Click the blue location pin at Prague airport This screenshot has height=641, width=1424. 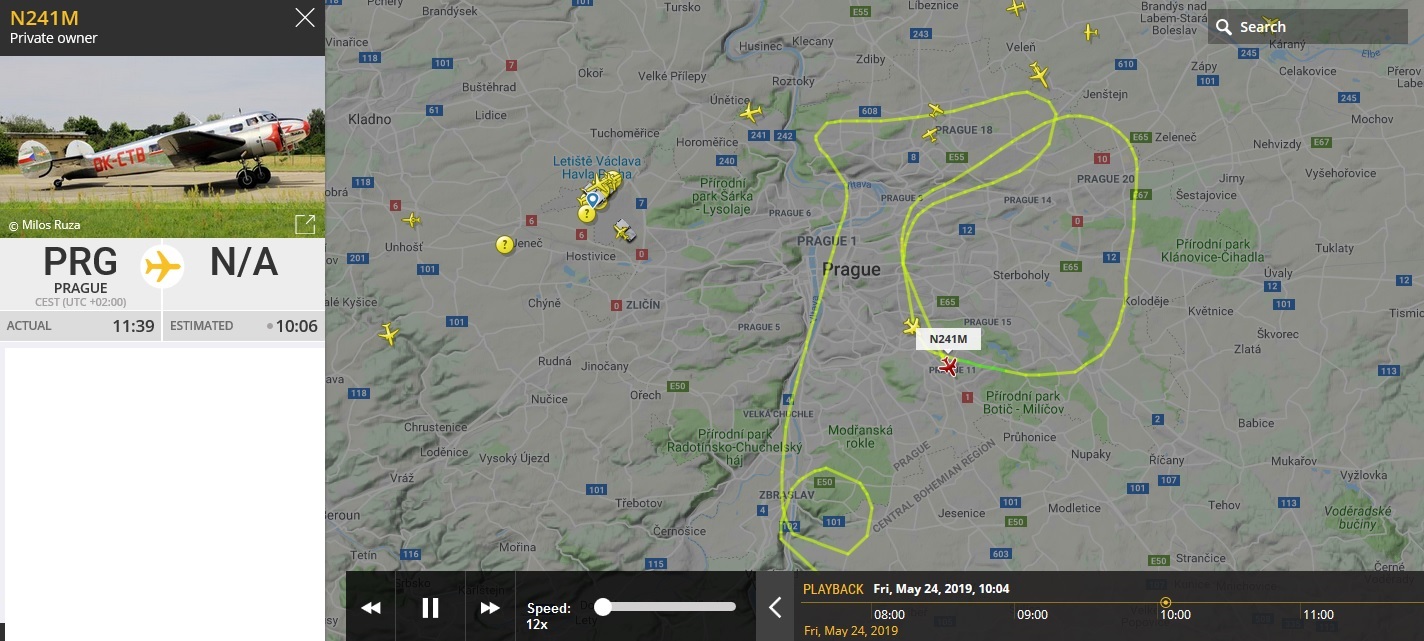click(x=592, y=200)
